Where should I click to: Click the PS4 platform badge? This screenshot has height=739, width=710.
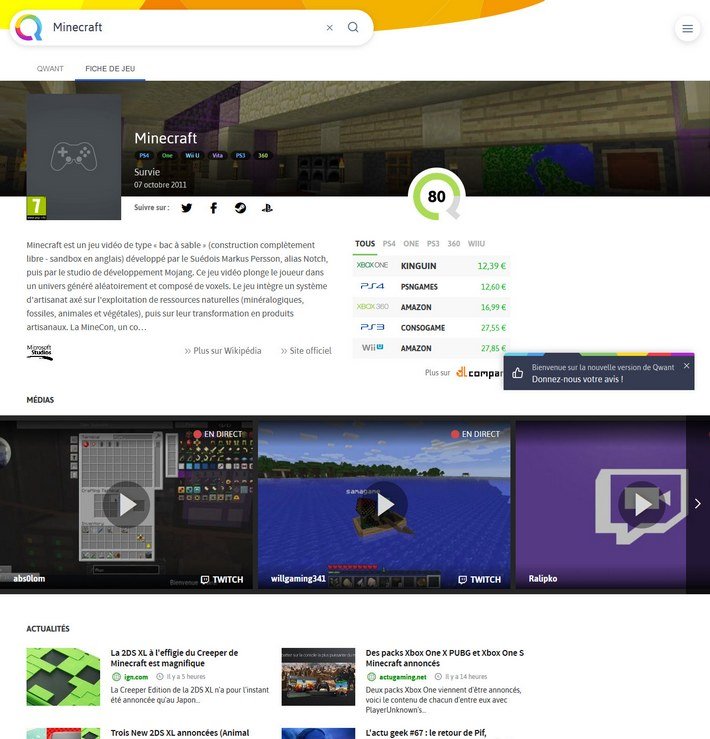click(144, 155)
